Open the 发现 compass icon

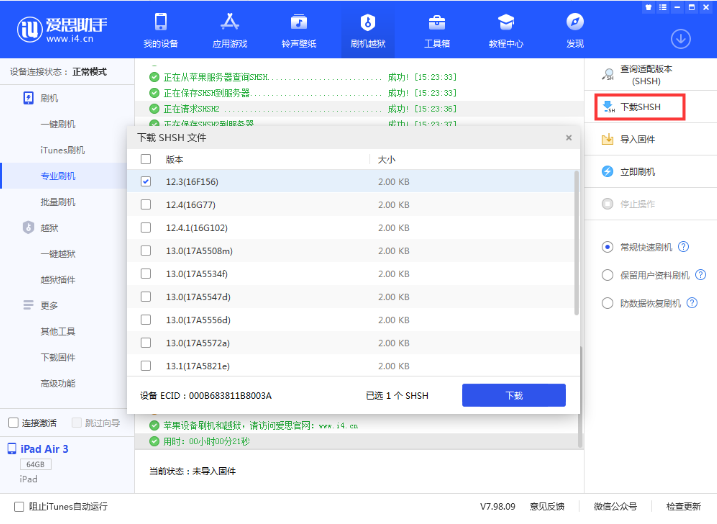[x=575, y=22]
